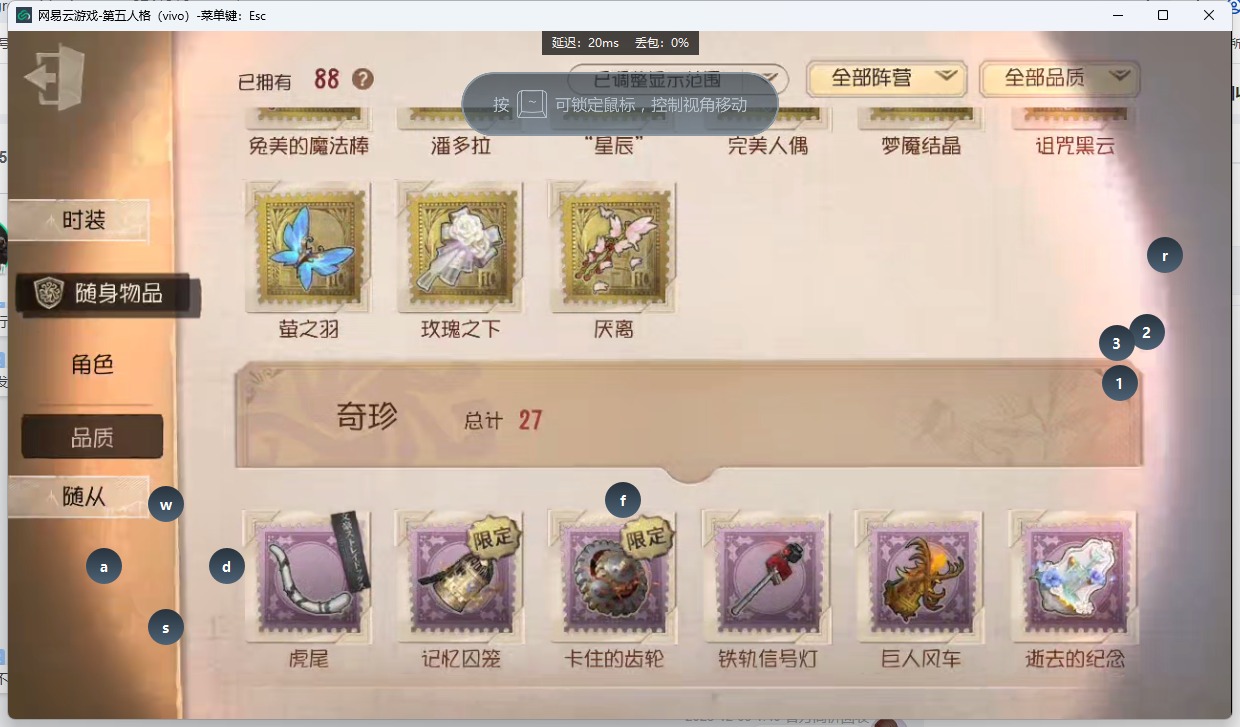Select the 厌离 blossom stamp

tap(613, 247)
